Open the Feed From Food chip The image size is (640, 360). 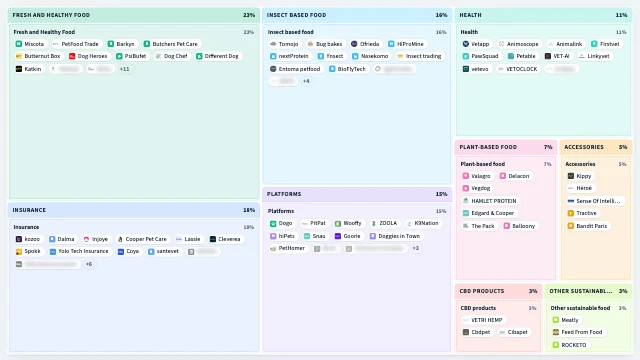(578, 332)
